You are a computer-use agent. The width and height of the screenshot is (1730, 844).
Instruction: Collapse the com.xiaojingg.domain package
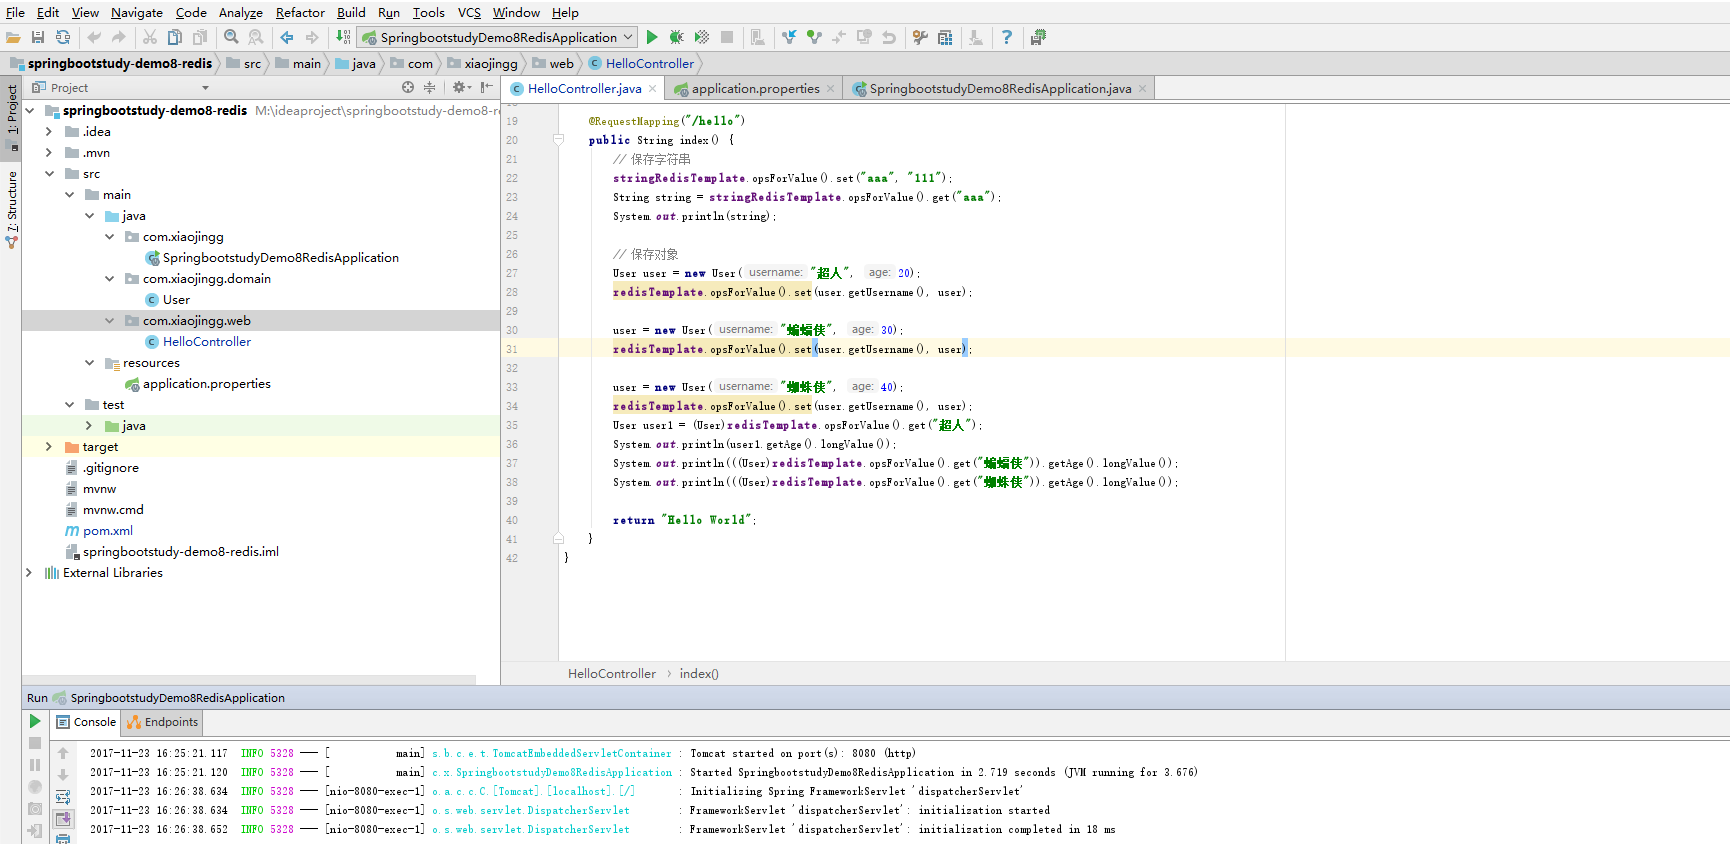[109, 278]
